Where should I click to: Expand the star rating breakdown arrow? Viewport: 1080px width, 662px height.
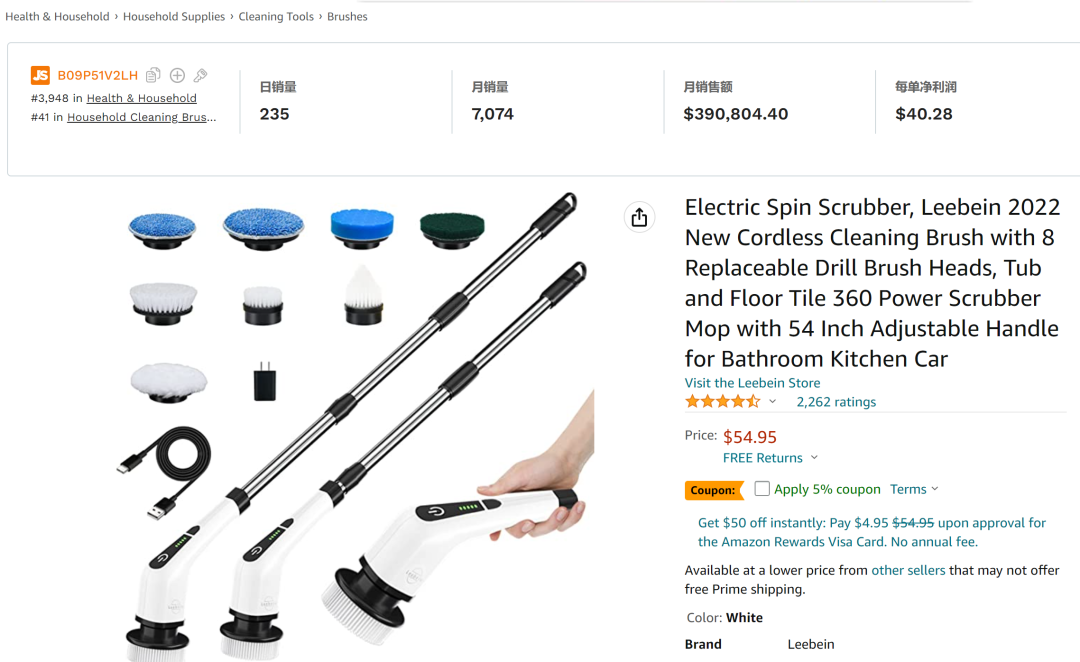pyautogui.click(x=772, y=402)
